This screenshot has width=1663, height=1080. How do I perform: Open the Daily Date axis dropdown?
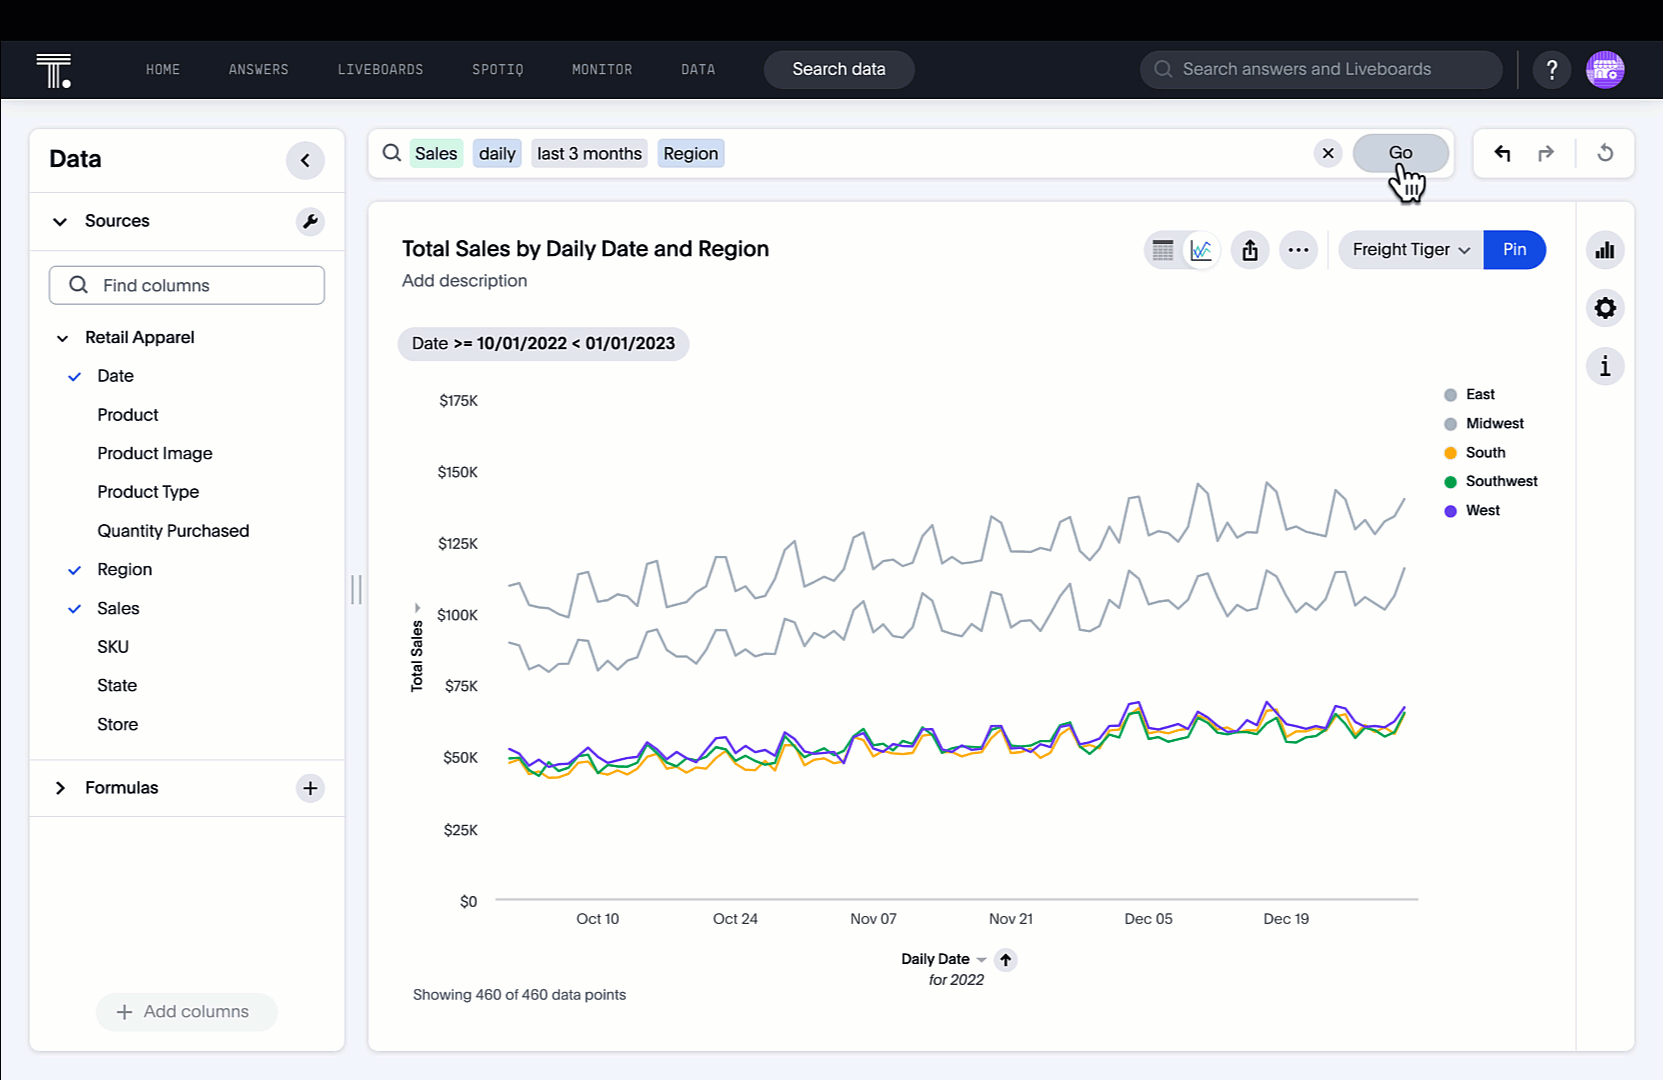pos(981,960)
